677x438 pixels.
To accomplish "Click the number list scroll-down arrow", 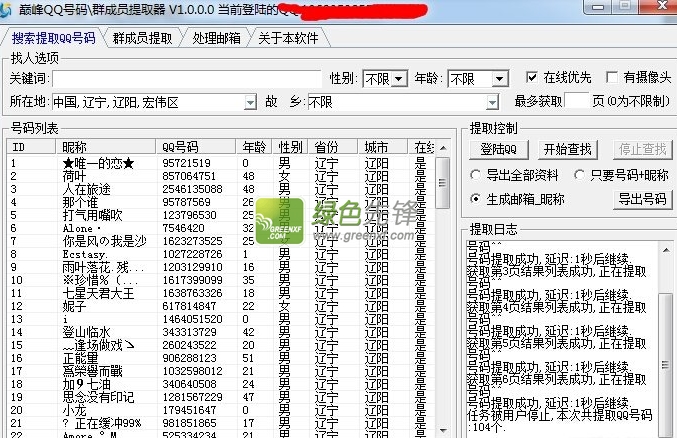I will [x=443, y=431].
